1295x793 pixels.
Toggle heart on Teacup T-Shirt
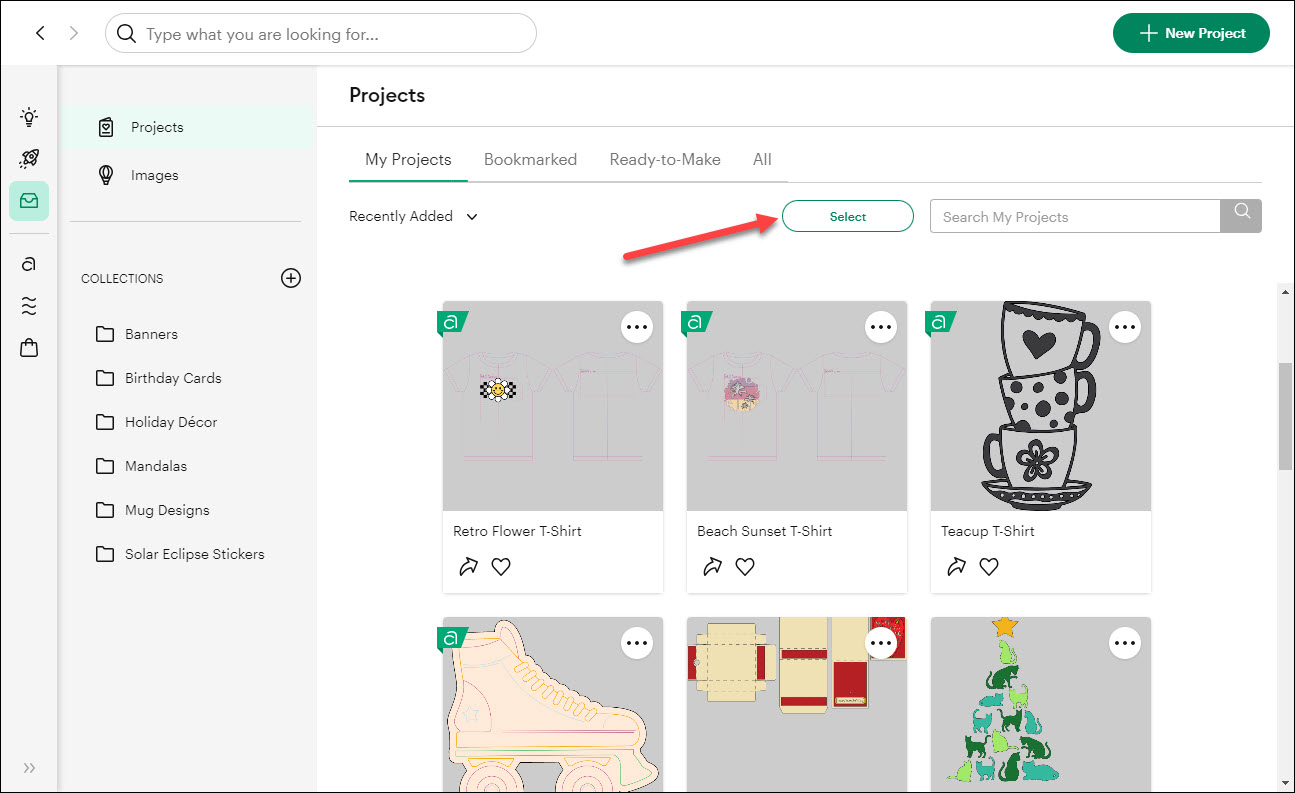click(989, 567)
